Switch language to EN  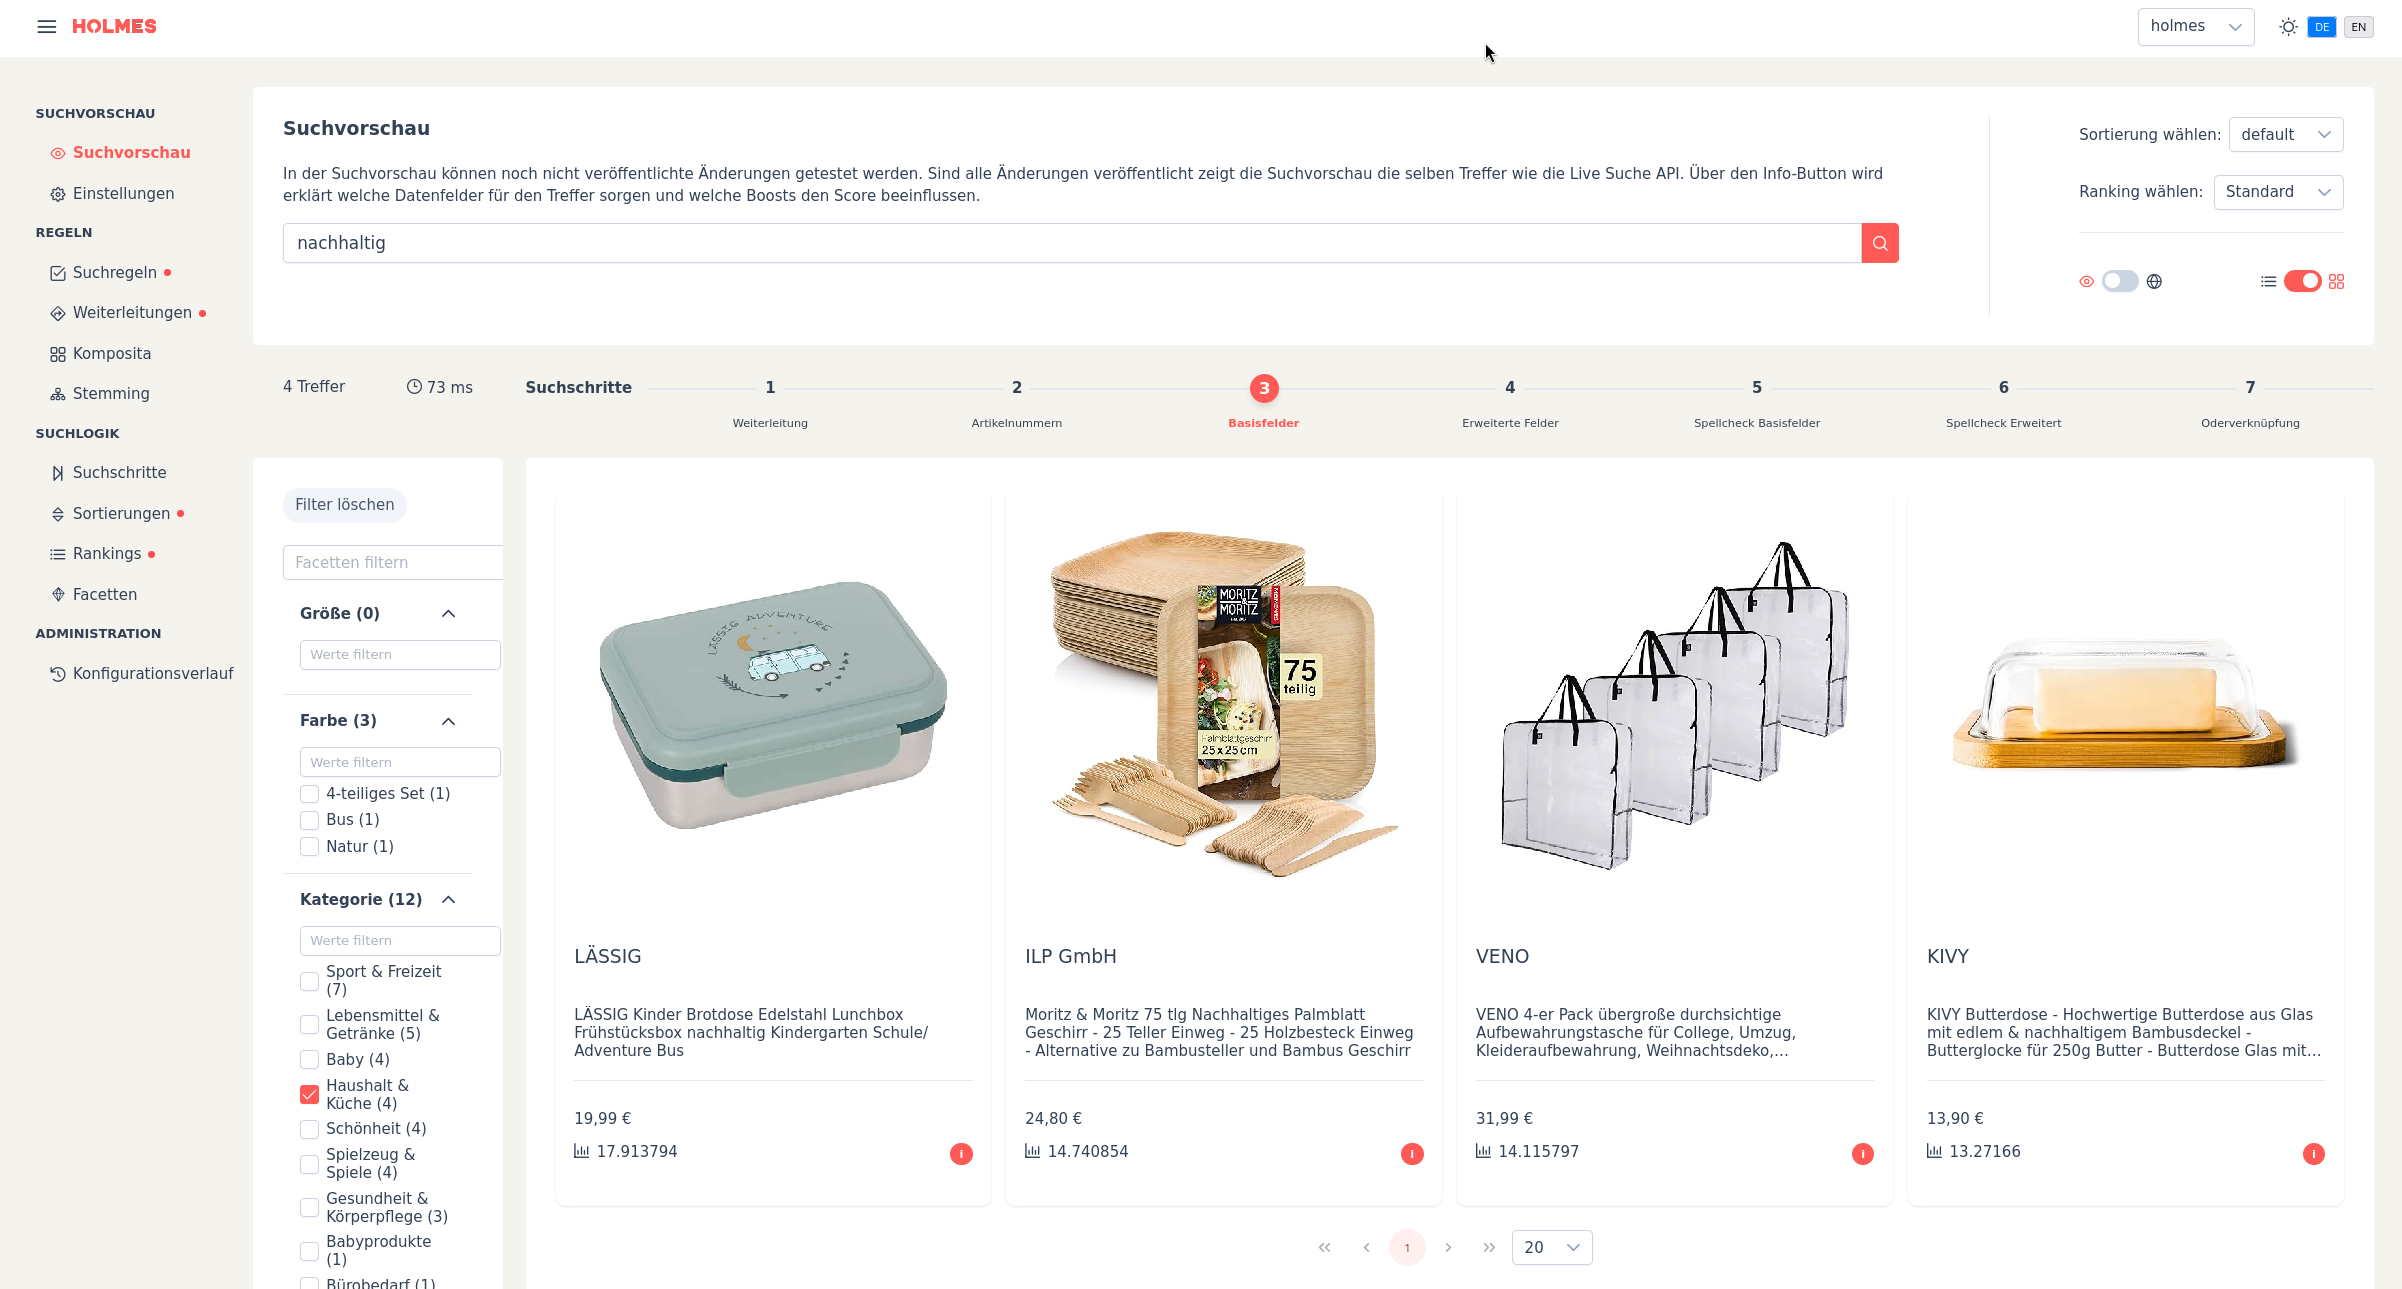click(x=2358, y=27)
